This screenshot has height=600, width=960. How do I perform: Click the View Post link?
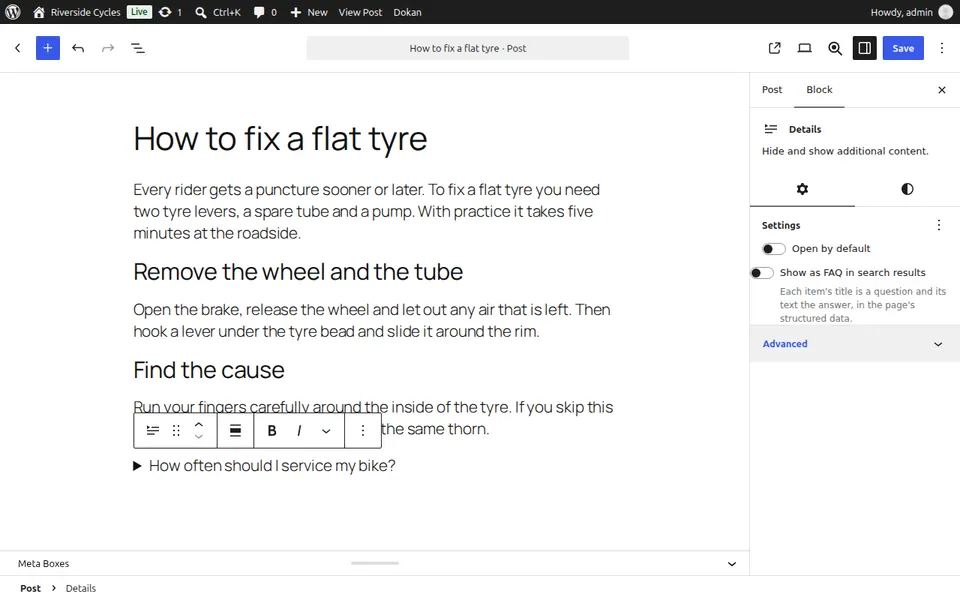point(360,12)
